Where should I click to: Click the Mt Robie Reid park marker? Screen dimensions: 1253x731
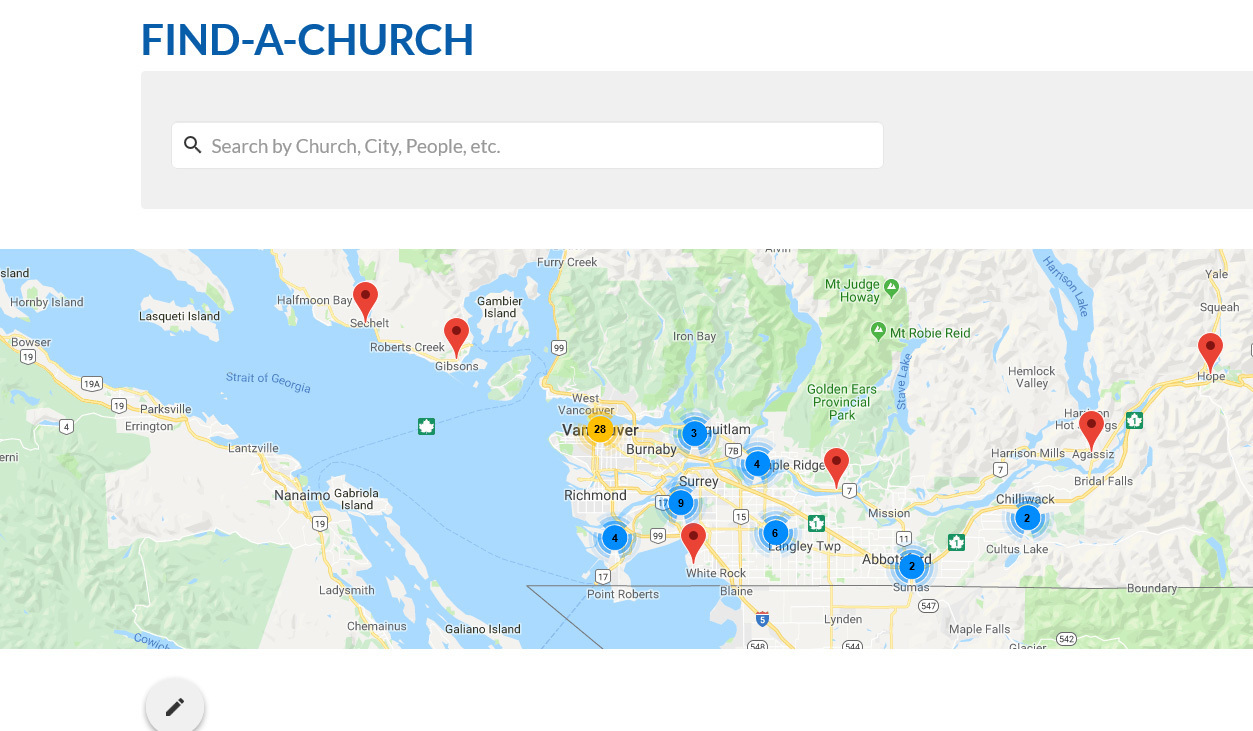878,331
